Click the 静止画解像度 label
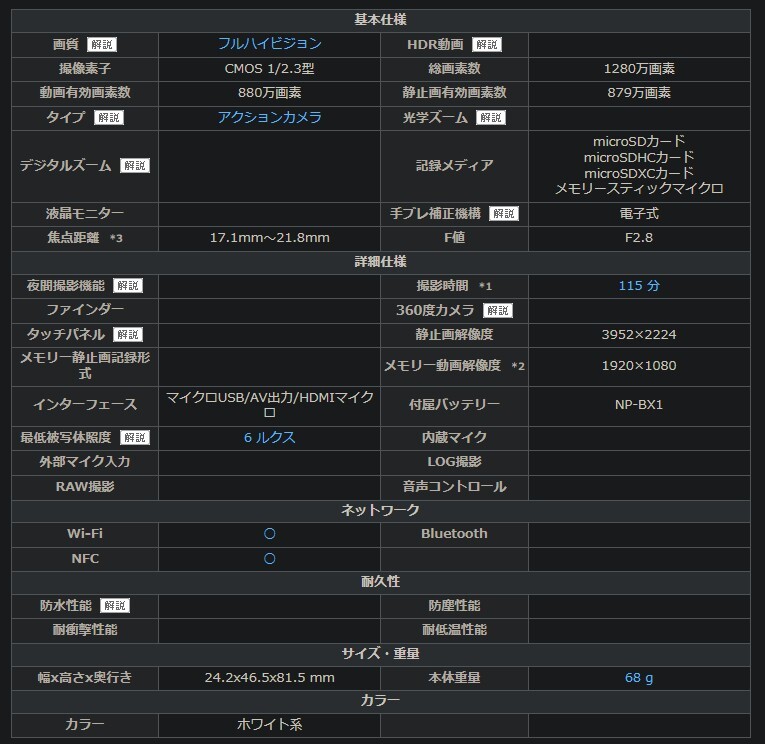The image size is (765, 744). tap(454, 334)
